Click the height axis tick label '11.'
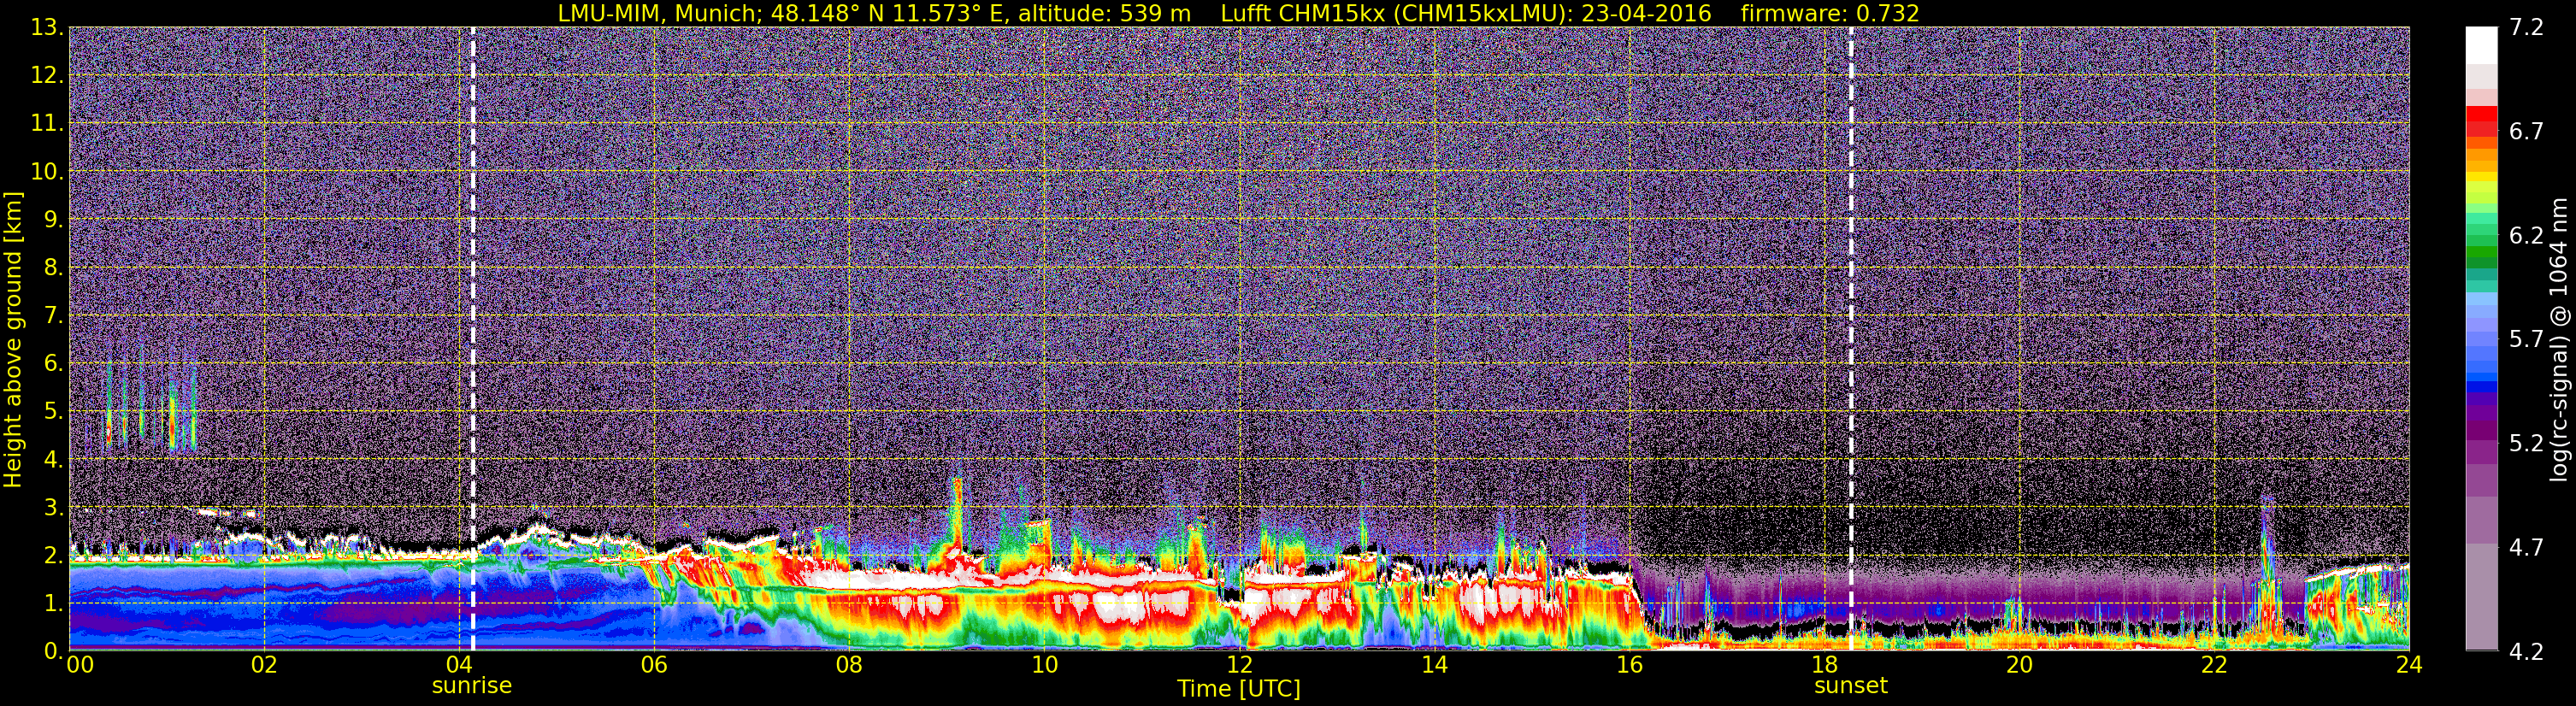2576x706 pixels. coord(47,124)
